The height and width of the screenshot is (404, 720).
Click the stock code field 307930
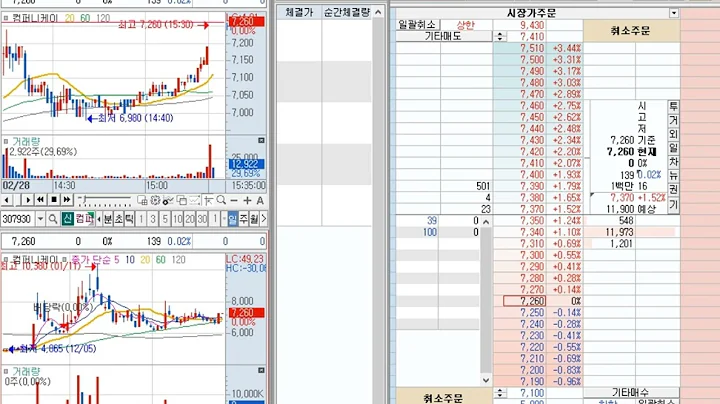click(18, 219)
